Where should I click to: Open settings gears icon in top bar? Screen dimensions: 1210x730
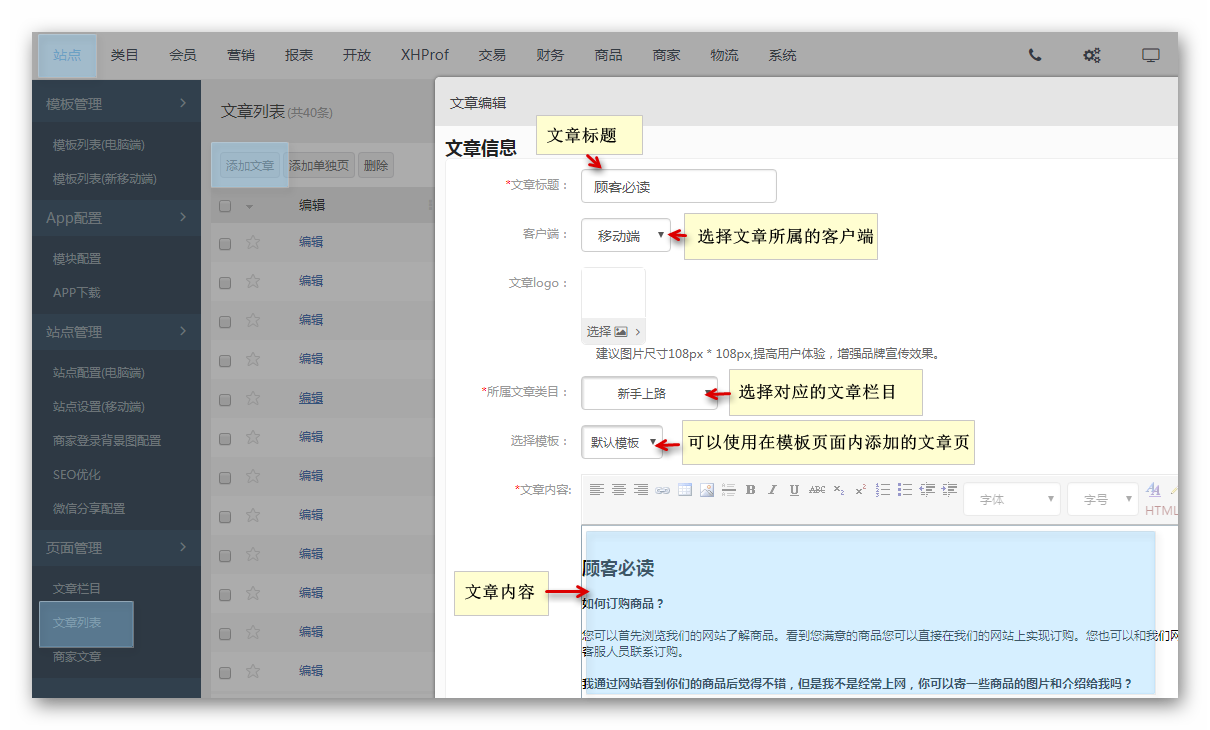[1092, 55]
